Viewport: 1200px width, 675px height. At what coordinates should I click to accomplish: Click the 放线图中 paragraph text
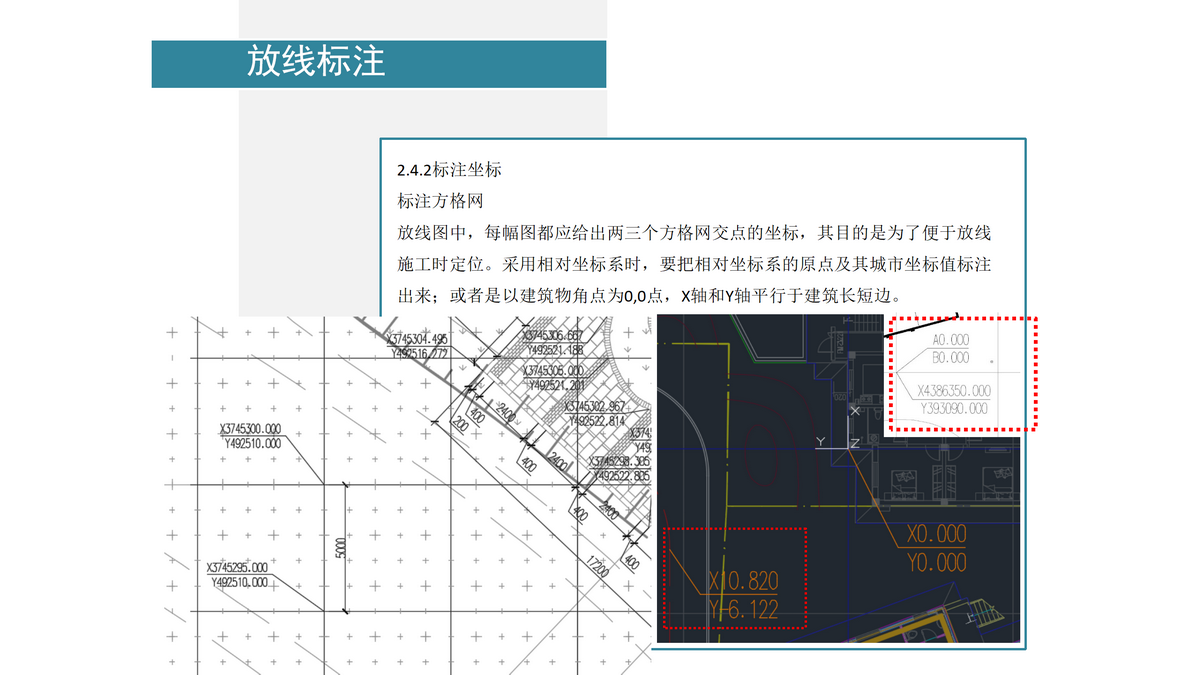click(x=700, y=235)
